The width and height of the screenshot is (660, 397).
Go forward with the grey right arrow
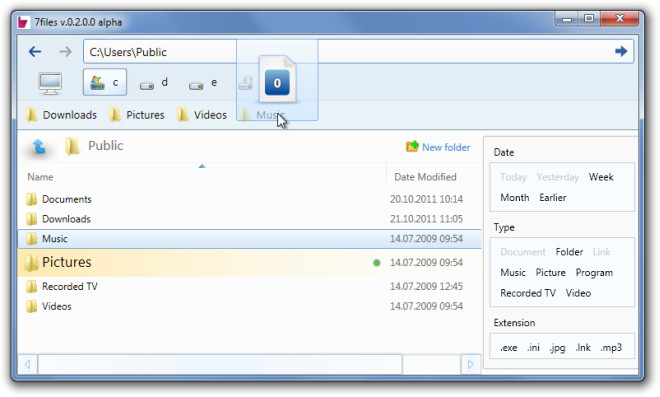65,52
